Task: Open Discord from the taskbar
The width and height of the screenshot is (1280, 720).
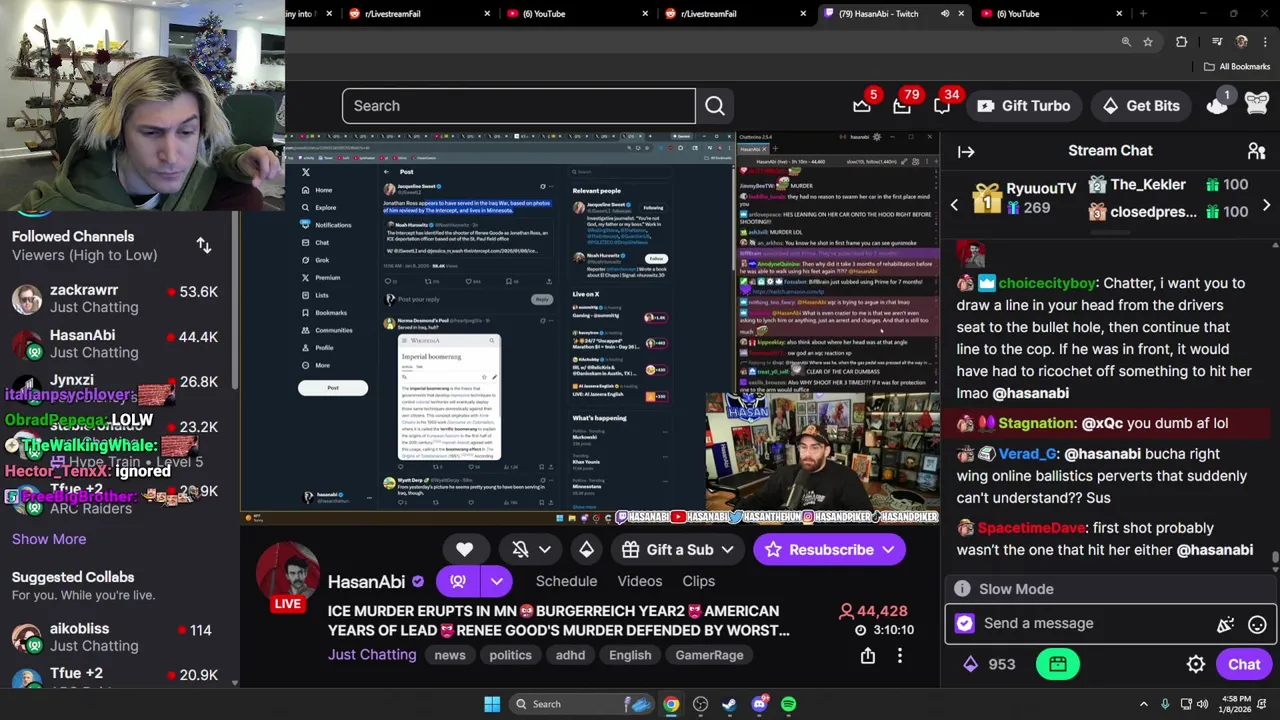Action: pos(759,704)
